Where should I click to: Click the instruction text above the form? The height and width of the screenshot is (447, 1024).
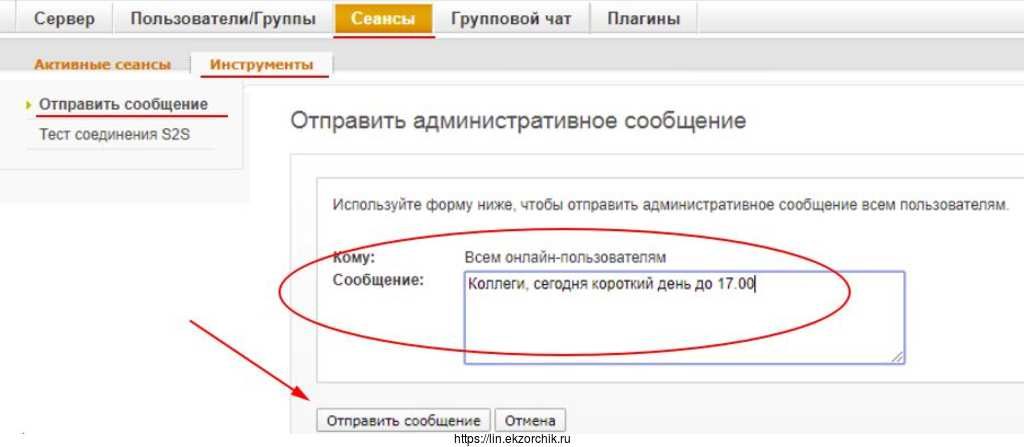click(670, 205)
